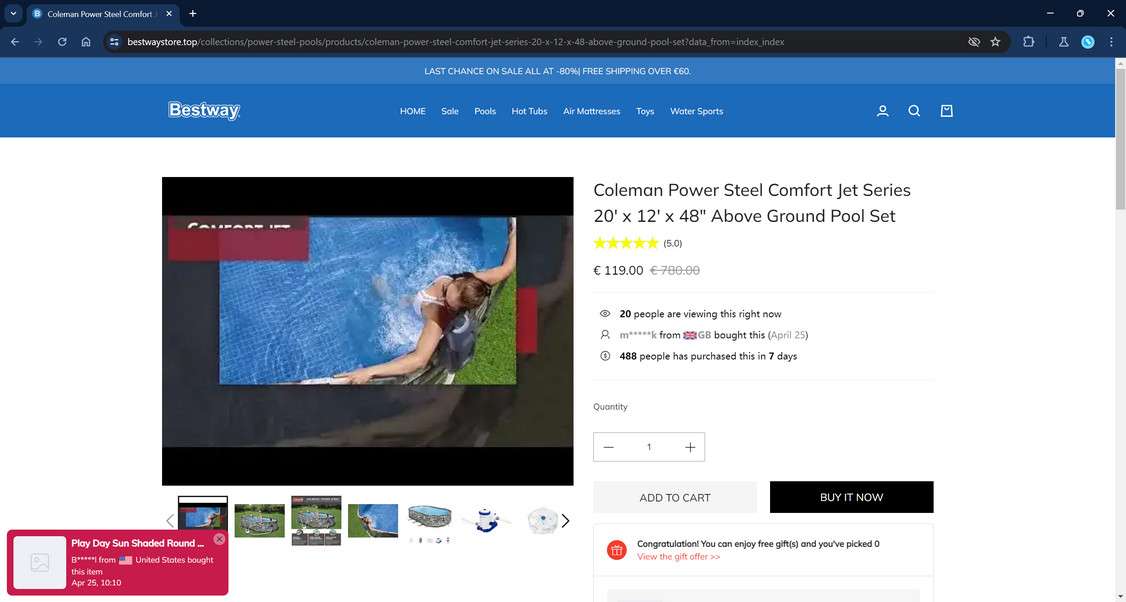Click the address bar URL
1126x602 pixels.
click(455, 42)
